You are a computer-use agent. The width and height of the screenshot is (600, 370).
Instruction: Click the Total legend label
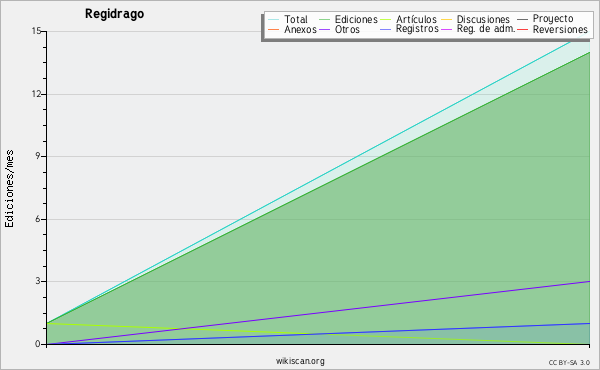(296, 19)
